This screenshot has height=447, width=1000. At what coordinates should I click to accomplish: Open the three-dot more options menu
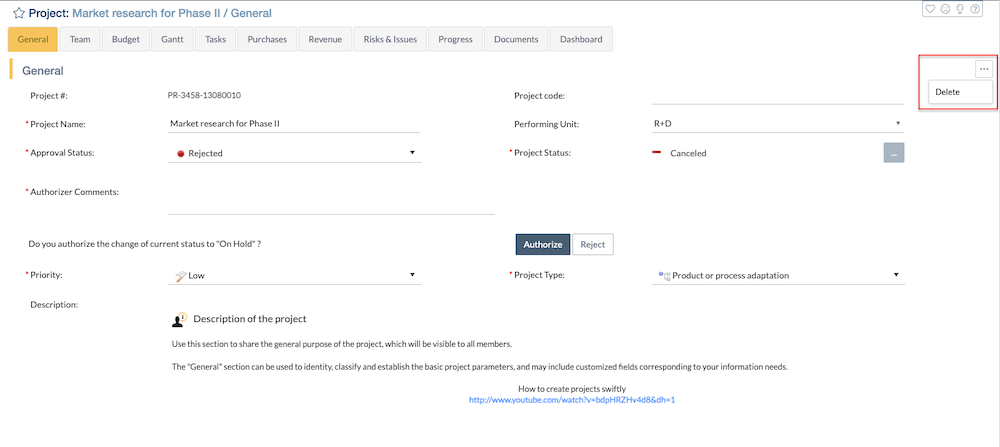click(984, 69)
